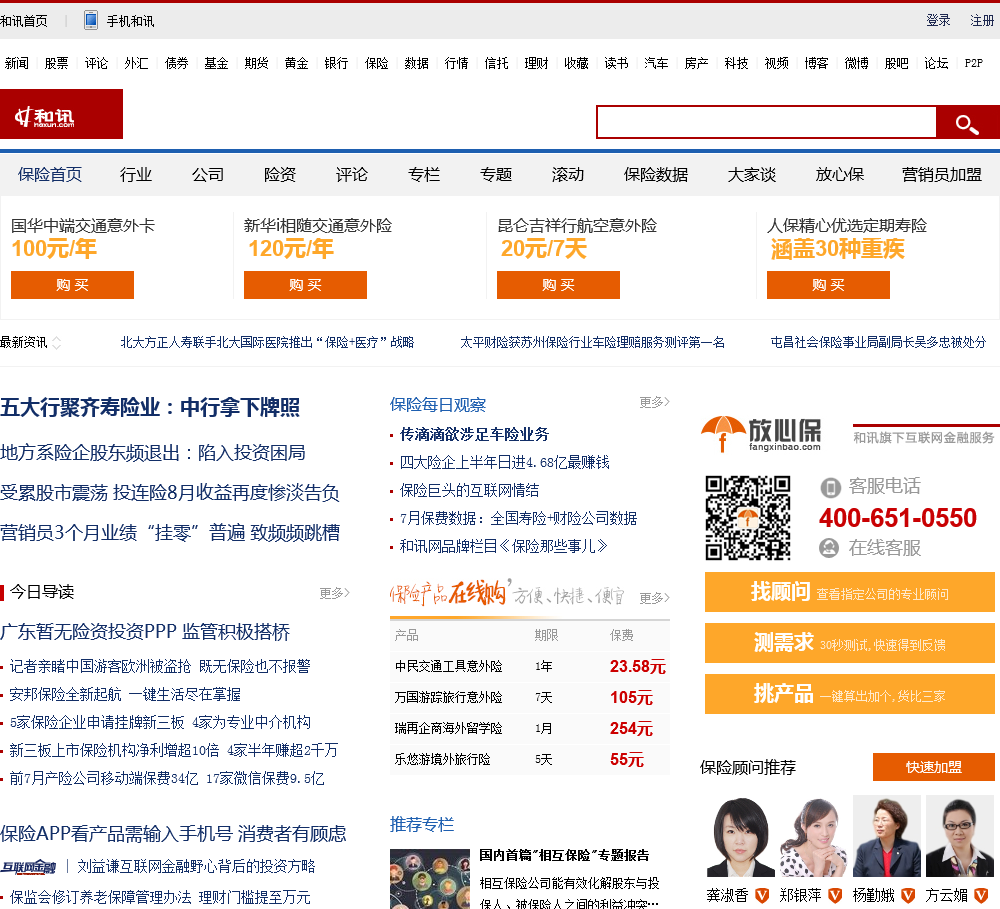The width and height of the screenshot is (1000, 909).
Task: Click the search magnifier icon button
Action: coord(967,122)
